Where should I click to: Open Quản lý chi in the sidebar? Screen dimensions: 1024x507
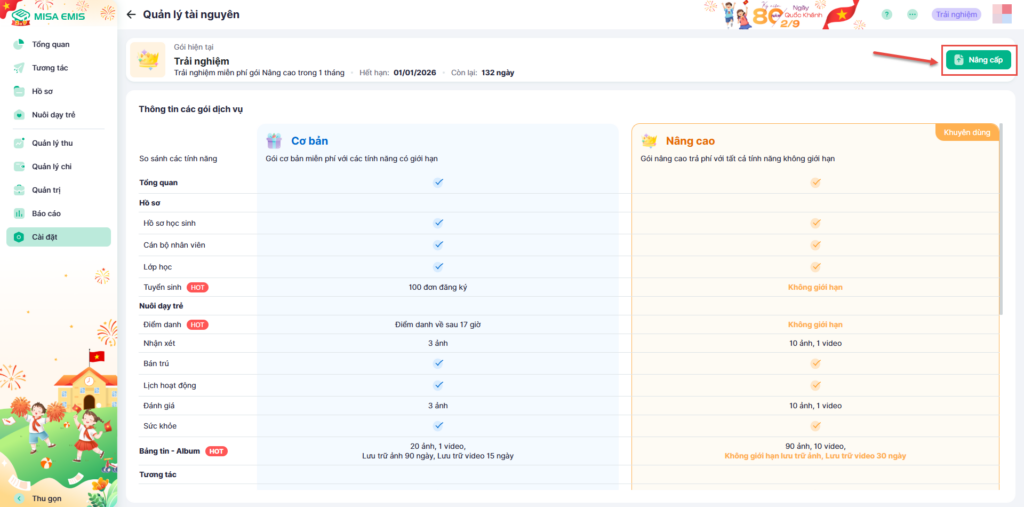[x=59, y=167]
